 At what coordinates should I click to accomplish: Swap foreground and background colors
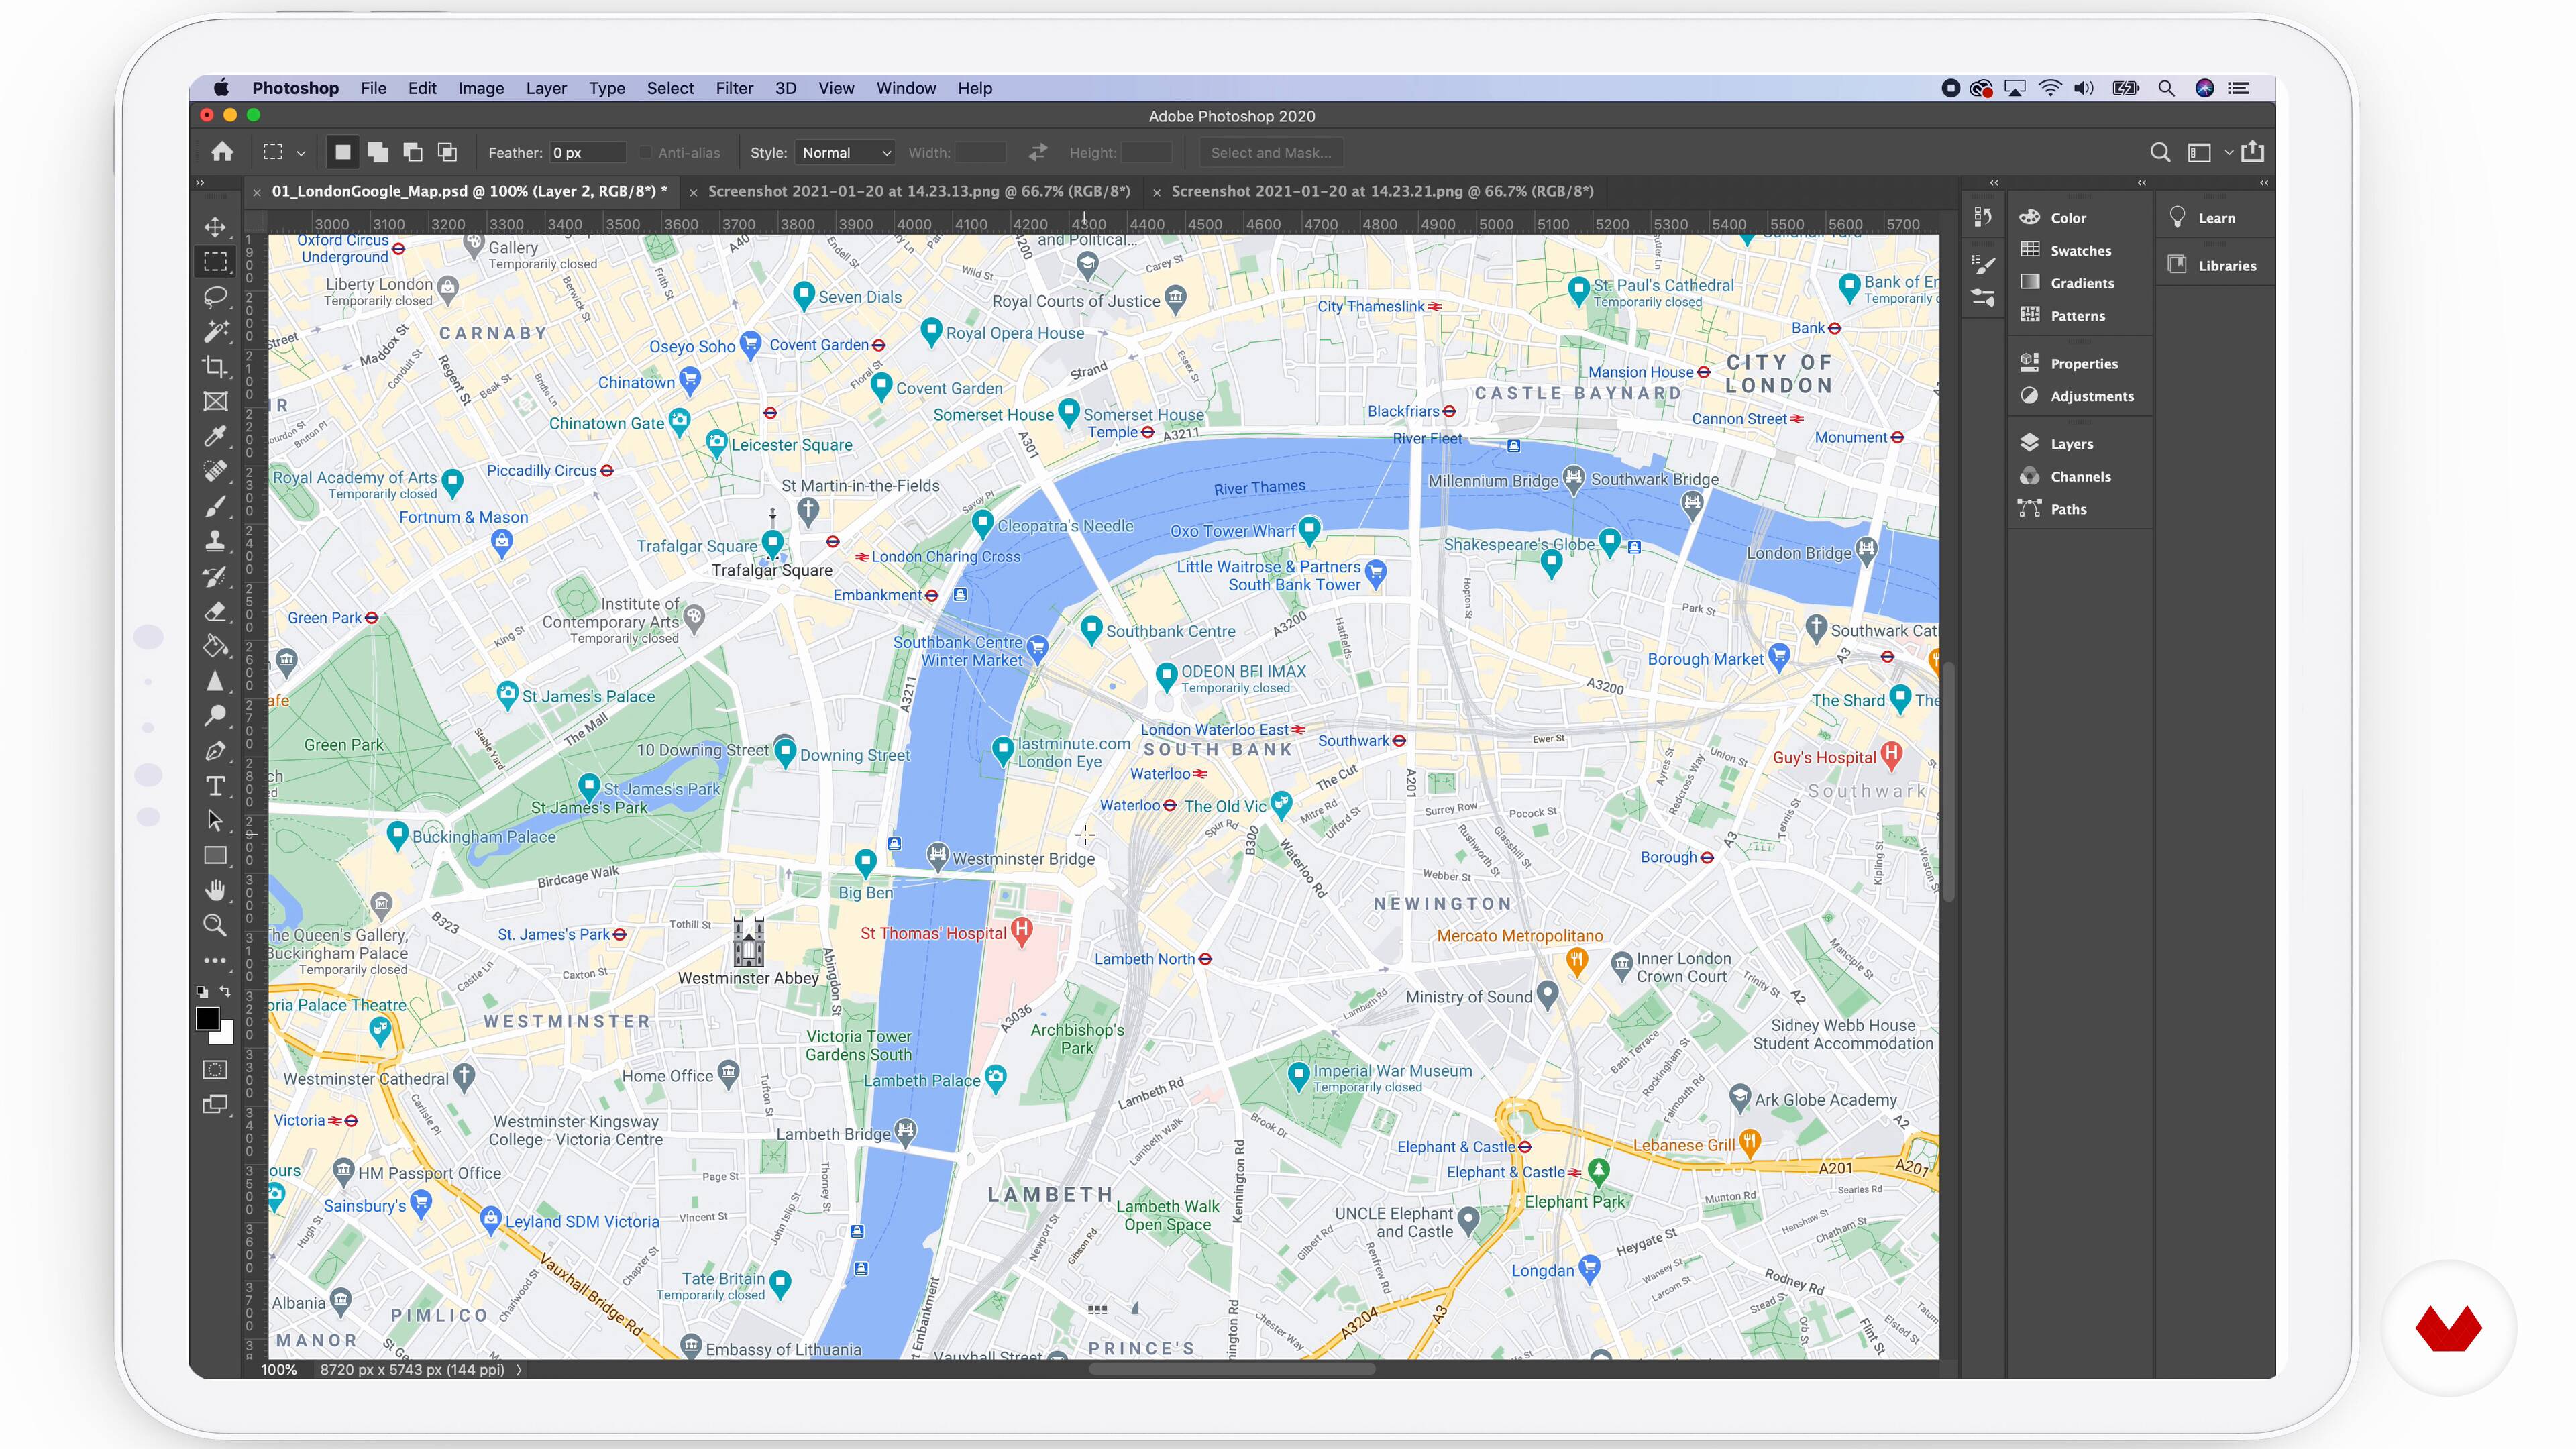[225, 992]
